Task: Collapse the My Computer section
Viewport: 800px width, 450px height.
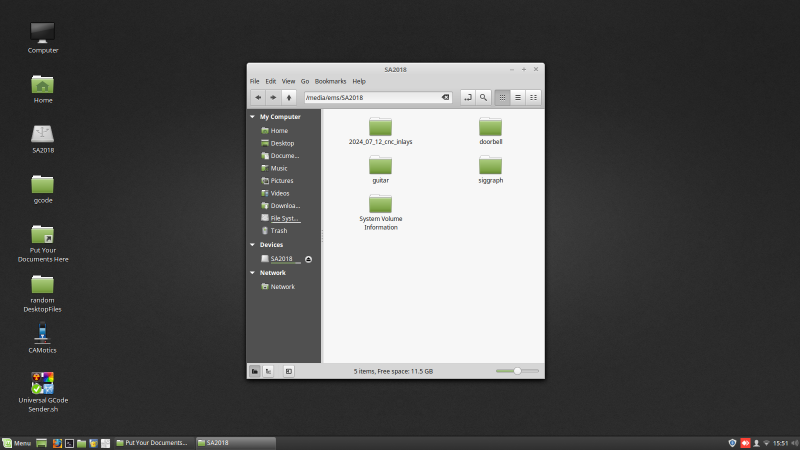Action: (x=253, y=117)
